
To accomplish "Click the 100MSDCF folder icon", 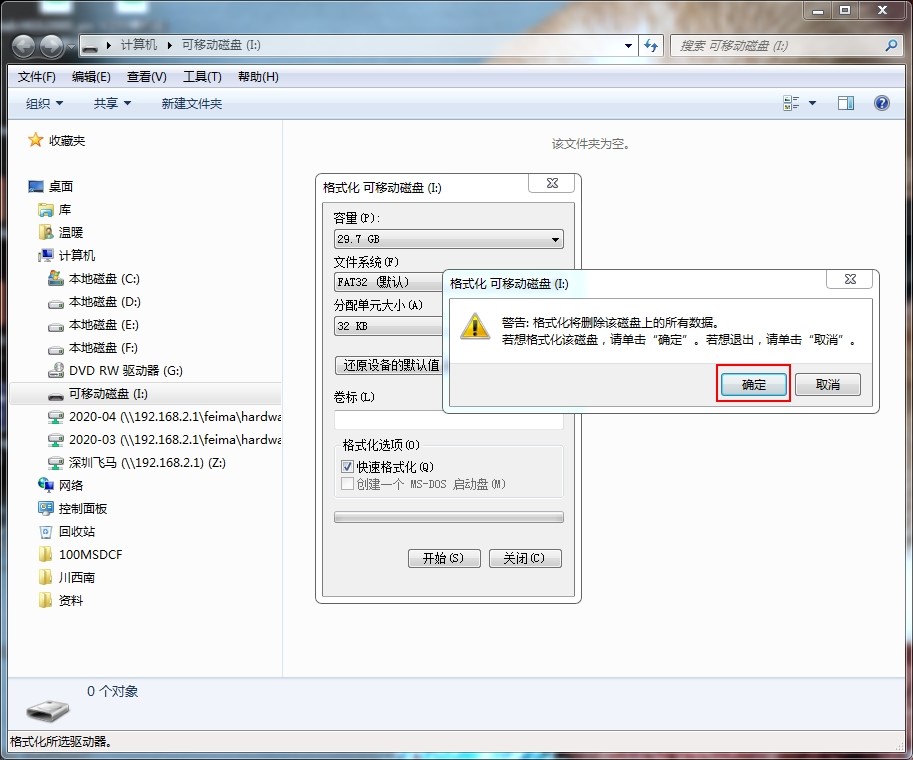I will tap(45, 554).
